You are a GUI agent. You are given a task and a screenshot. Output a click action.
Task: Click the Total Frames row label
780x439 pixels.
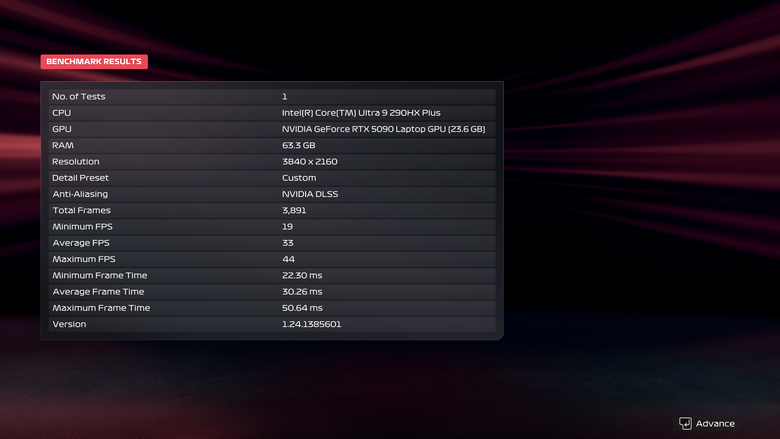click(82, 210)
